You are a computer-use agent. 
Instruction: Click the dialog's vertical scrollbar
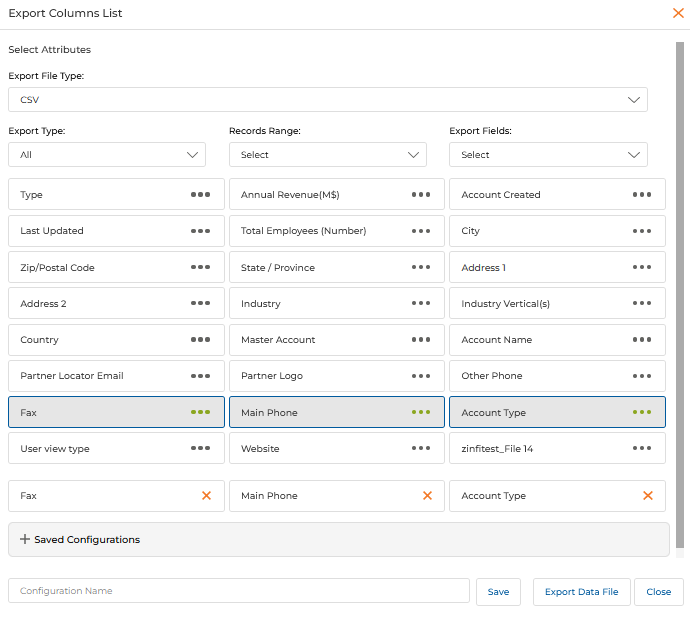[x=680, y=295]
